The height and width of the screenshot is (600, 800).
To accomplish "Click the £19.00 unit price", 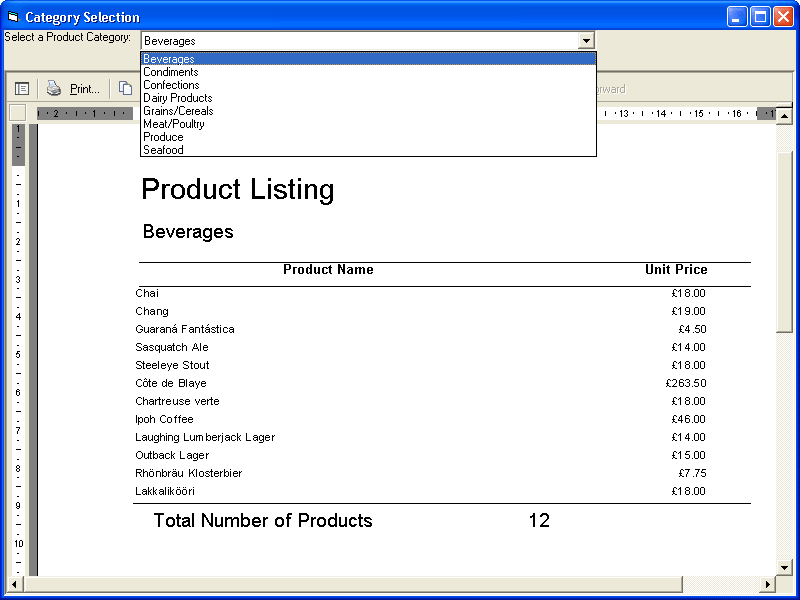I will (x=689, y=311).
